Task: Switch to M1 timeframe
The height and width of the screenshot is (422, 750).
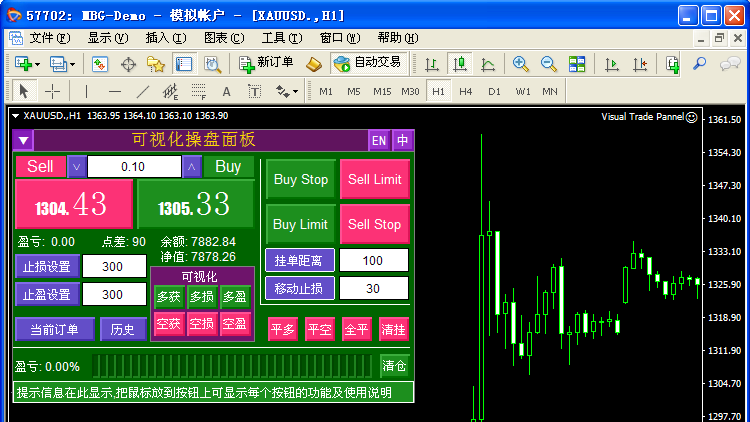Action: click(326, 91)
